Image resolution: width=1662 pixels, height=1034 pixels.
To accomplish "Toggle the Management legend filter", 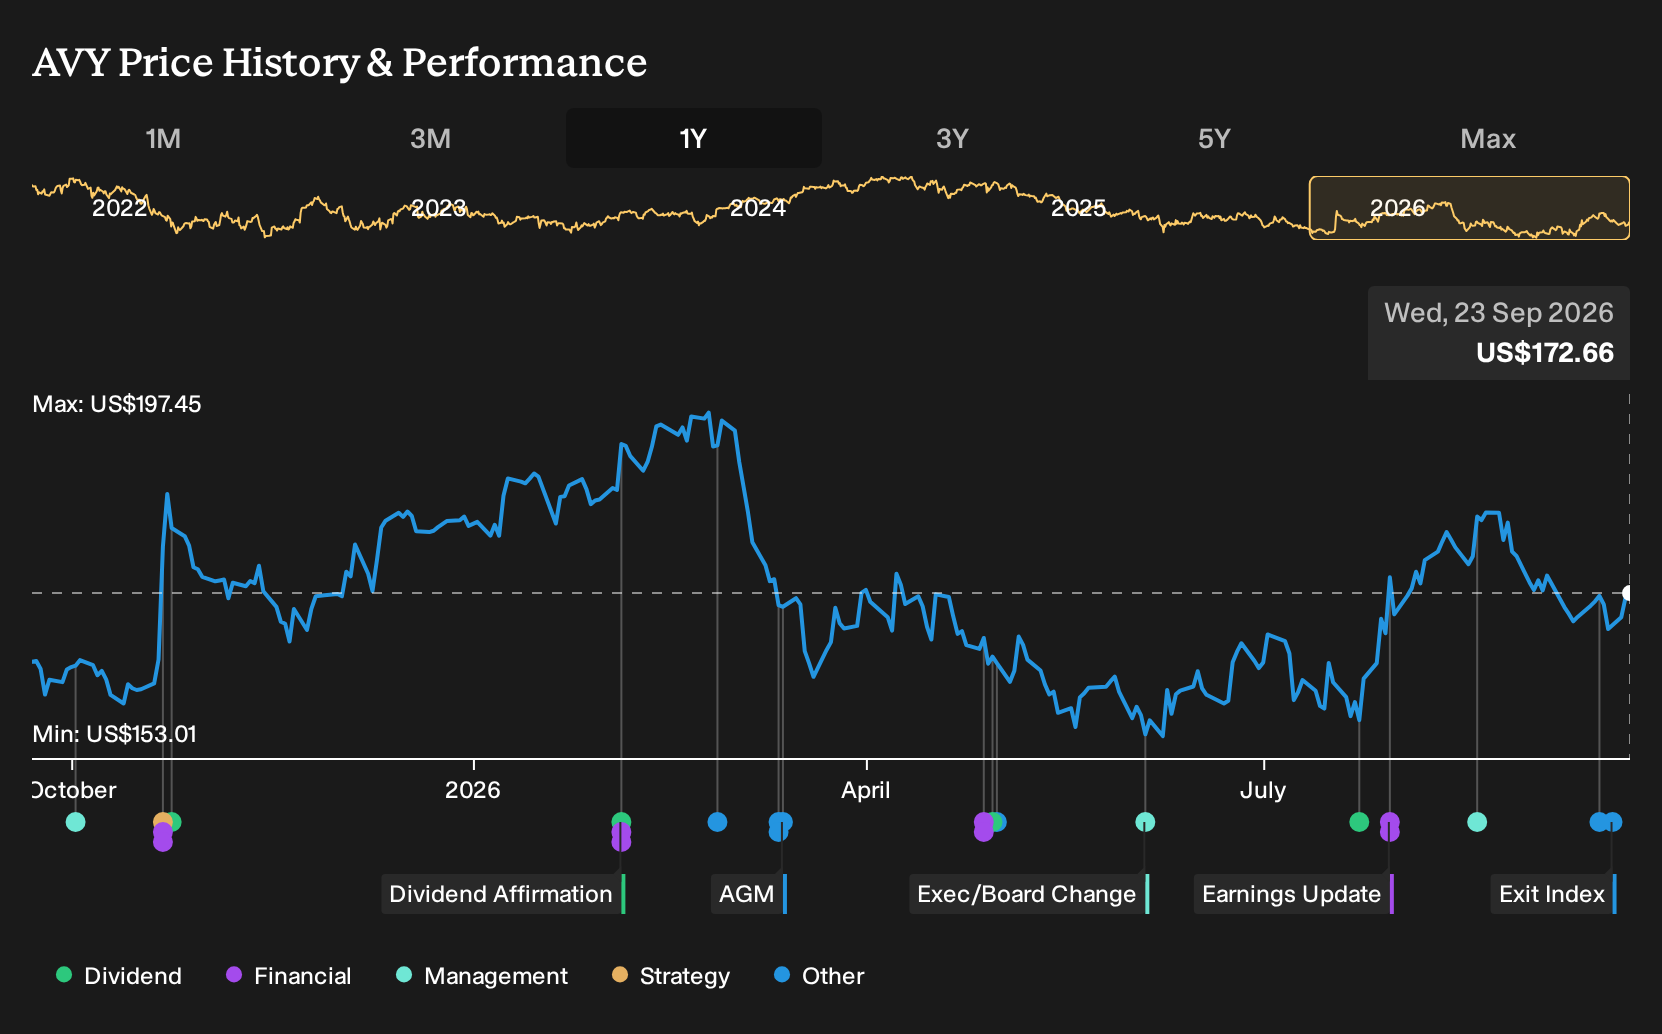I will click(x=482, y=976).
